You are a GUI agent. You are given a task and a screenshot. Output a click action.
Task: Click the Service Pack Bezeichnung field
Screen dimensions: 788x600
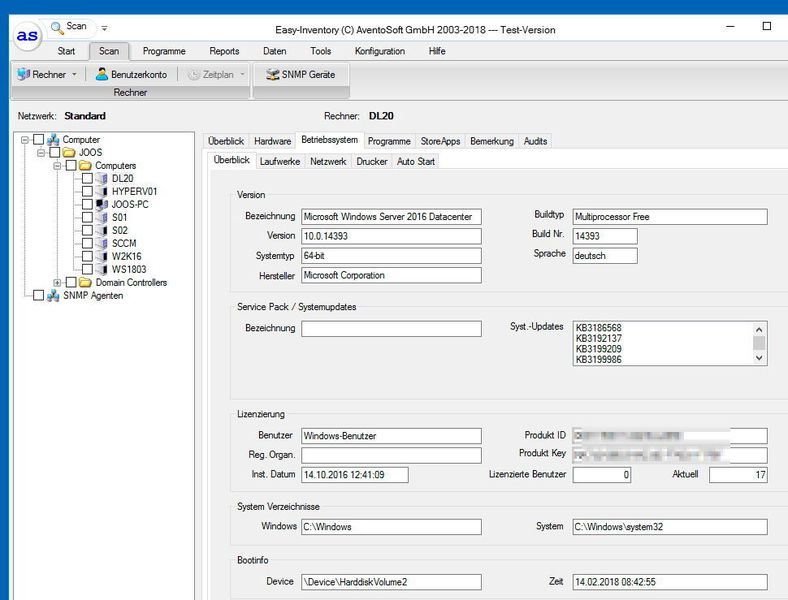(391, 329)
